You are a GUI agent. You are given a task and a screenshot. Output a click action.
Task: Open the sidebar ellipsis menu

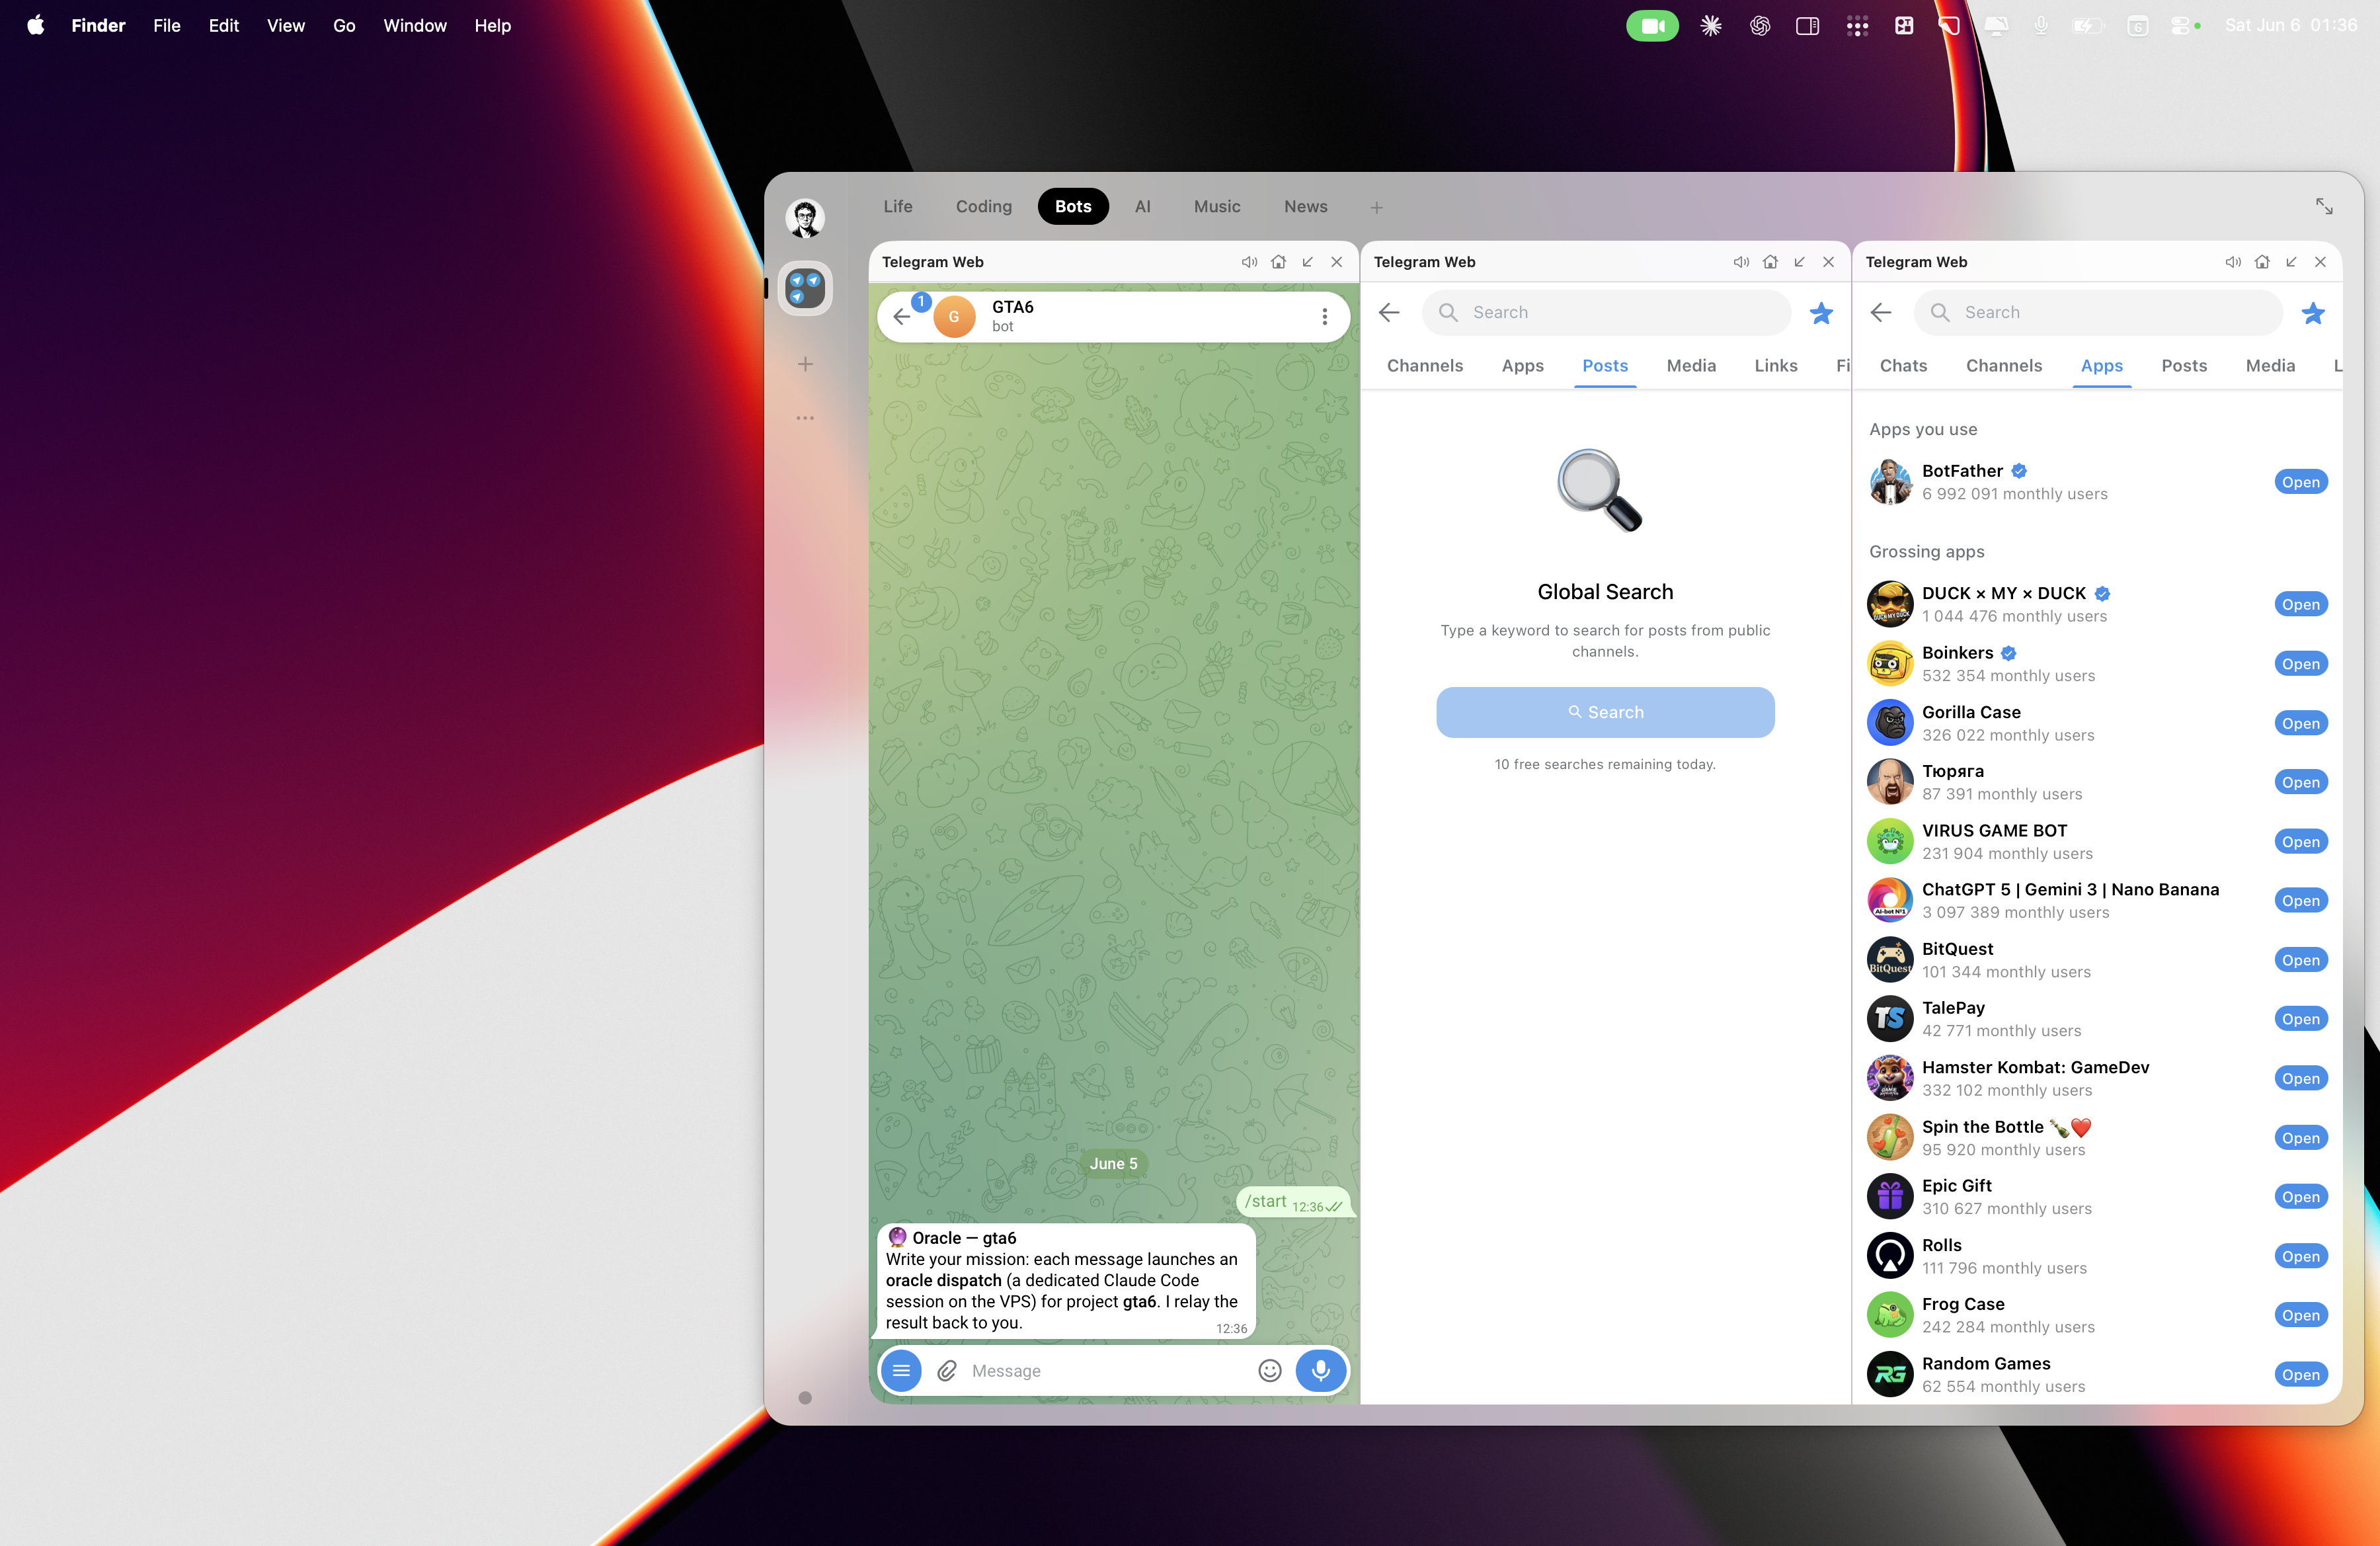tap(805, 418)
